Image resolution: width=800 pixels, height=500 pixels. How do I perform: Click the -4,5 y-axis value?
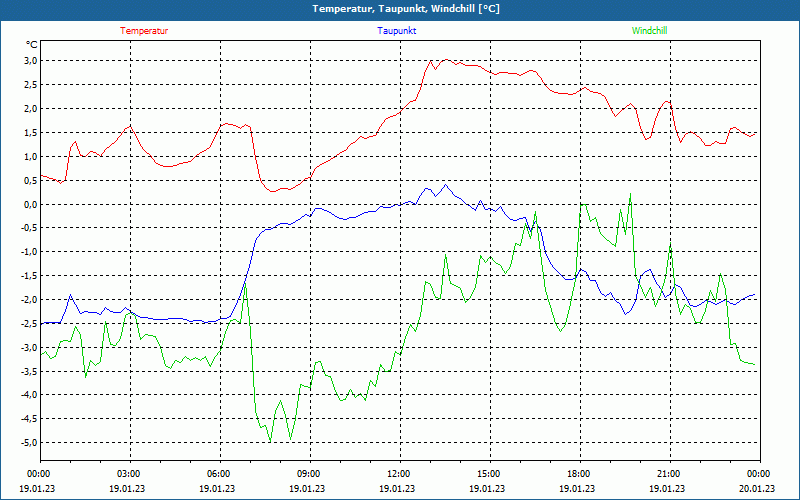[30, 419]
